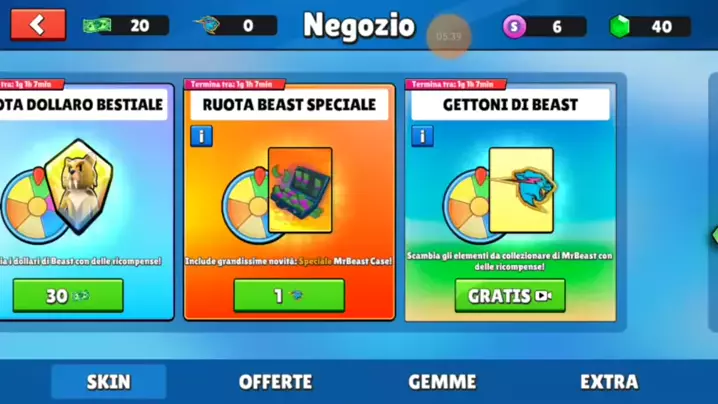718x404 pixels.
Task: Go to the GEMME tab
Action: [442, 382]
